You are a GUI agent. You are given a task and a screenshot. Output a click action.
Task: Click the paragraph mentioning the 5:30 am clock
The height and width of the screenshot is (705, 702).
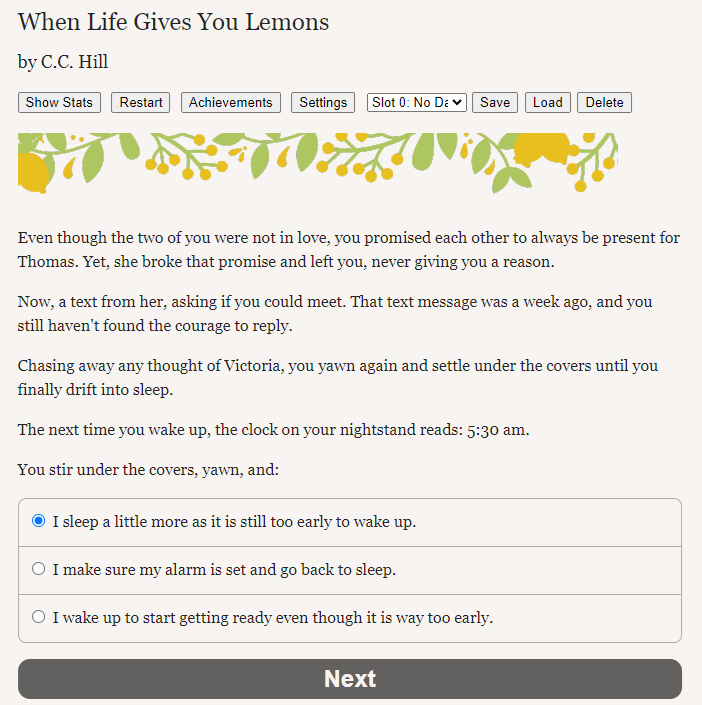[273, 430]
